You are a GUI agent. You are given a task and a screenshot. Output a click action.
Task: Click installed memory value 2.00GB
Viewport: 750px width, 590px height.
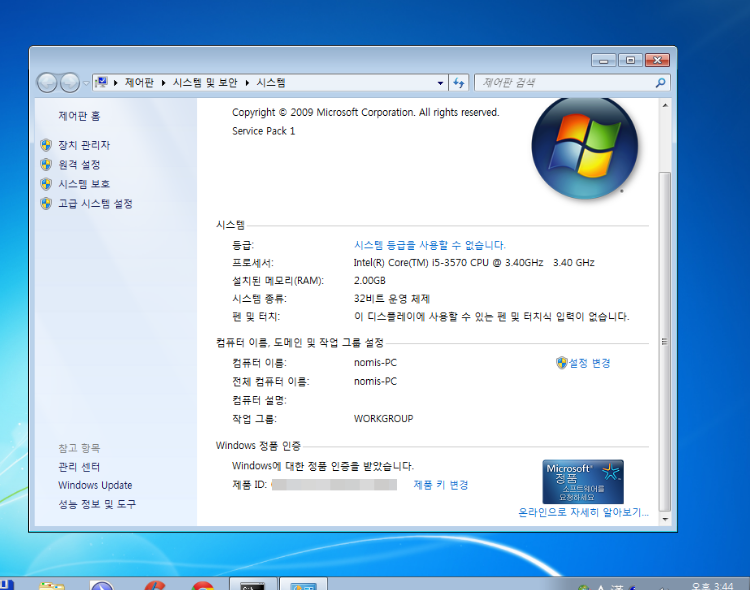[x=369, y=281]
